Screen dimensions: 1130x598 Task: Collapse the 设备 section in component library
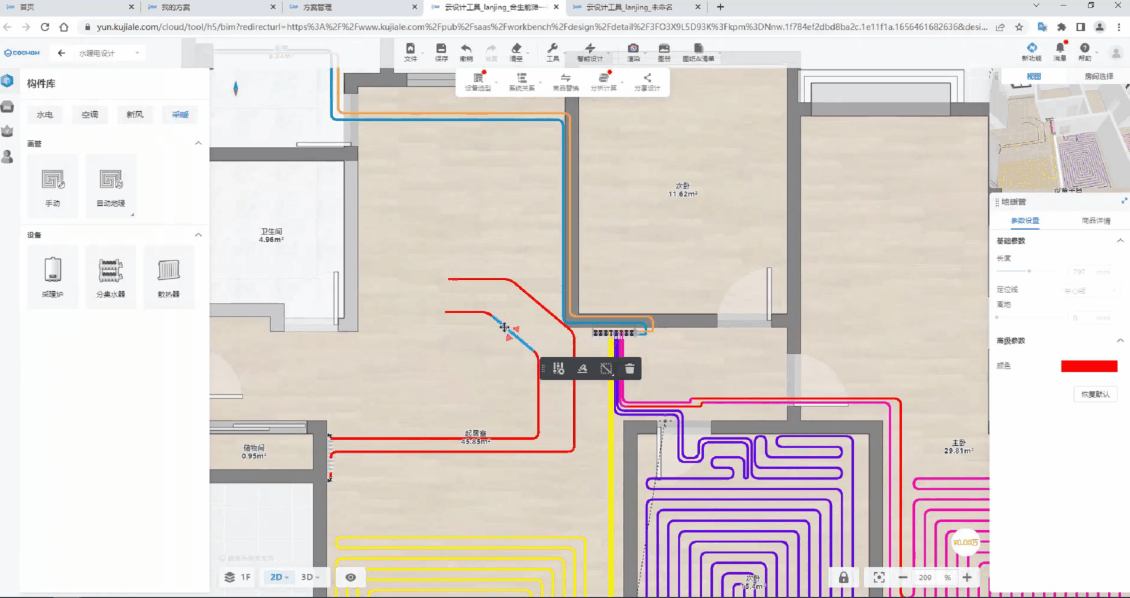tap(198, 235)
